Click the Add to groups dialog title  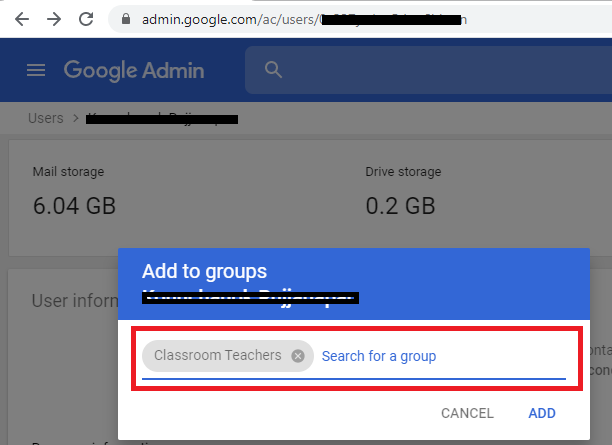(205, 271)
